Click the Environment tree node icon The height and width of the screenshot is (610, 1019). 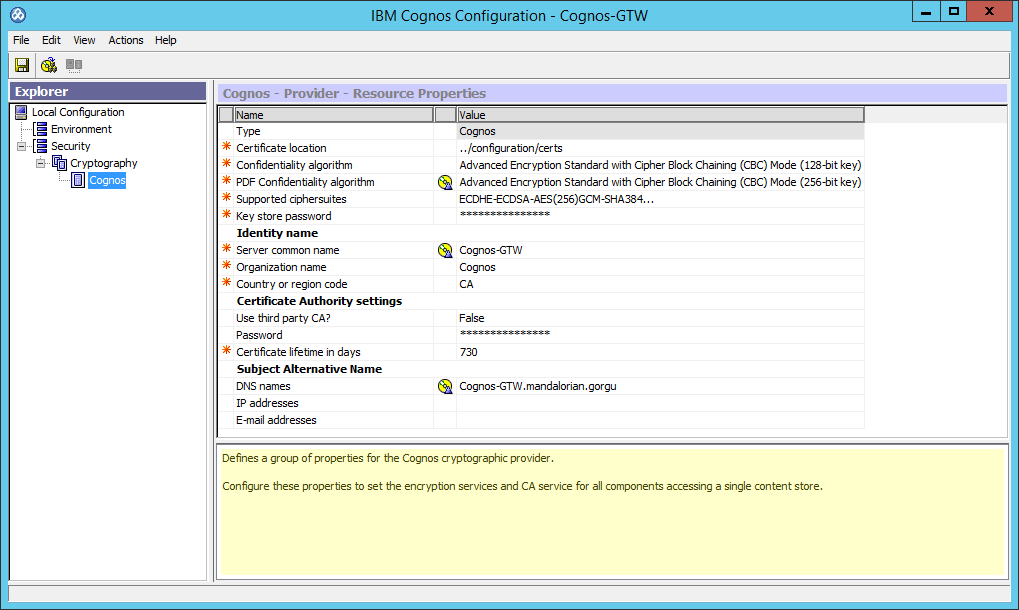40,129
